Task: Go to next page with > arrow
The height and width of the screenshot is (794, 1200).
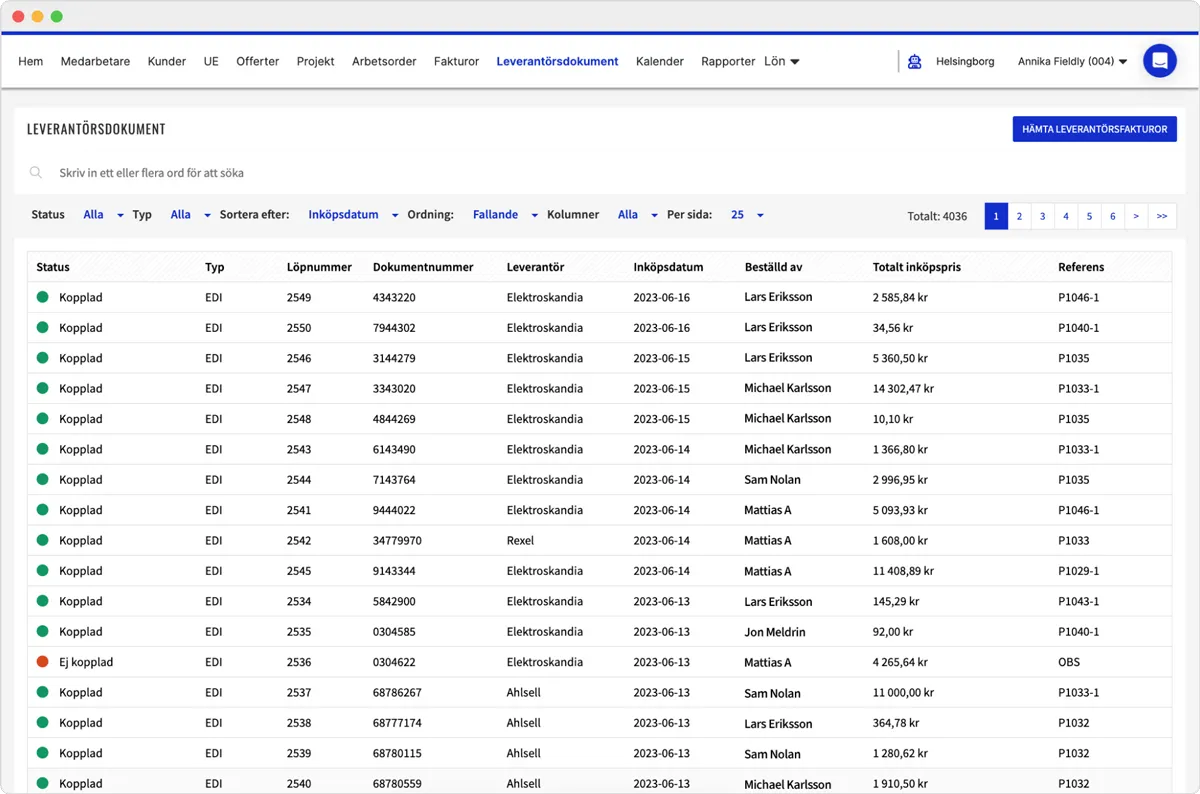Action: (1136, 216)
